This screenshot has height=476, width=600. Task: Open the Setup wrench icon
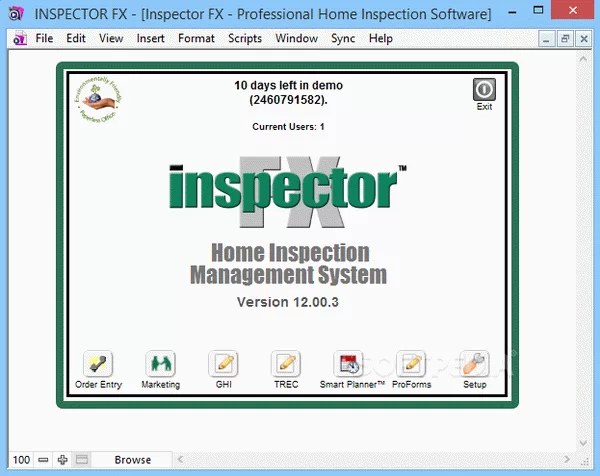pyautogui.click(x=474, y=364)
